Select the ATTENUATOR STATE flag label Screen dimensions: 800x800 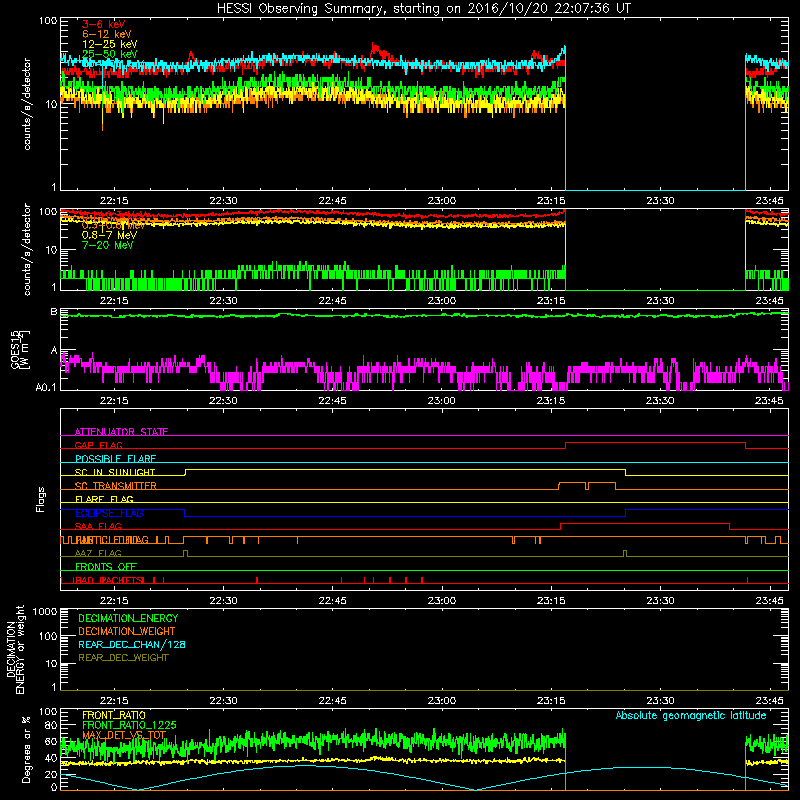coord(121,432)
